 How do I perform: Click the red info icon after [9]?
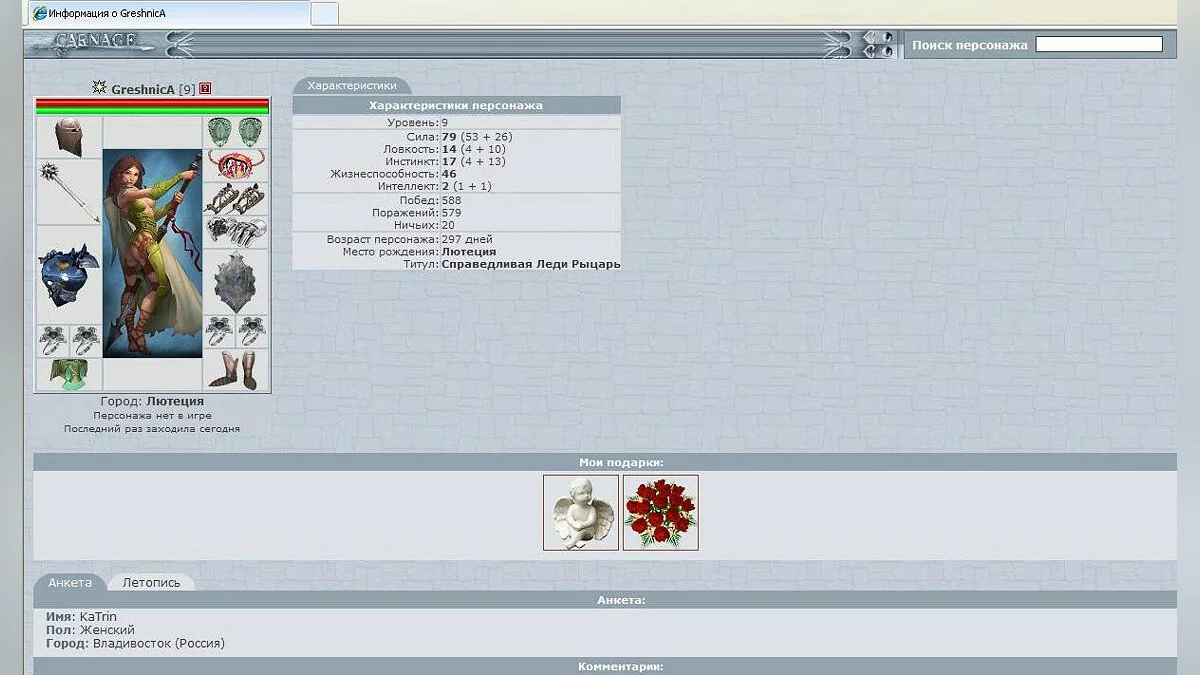pyautogui.click(x=205, y=88)
